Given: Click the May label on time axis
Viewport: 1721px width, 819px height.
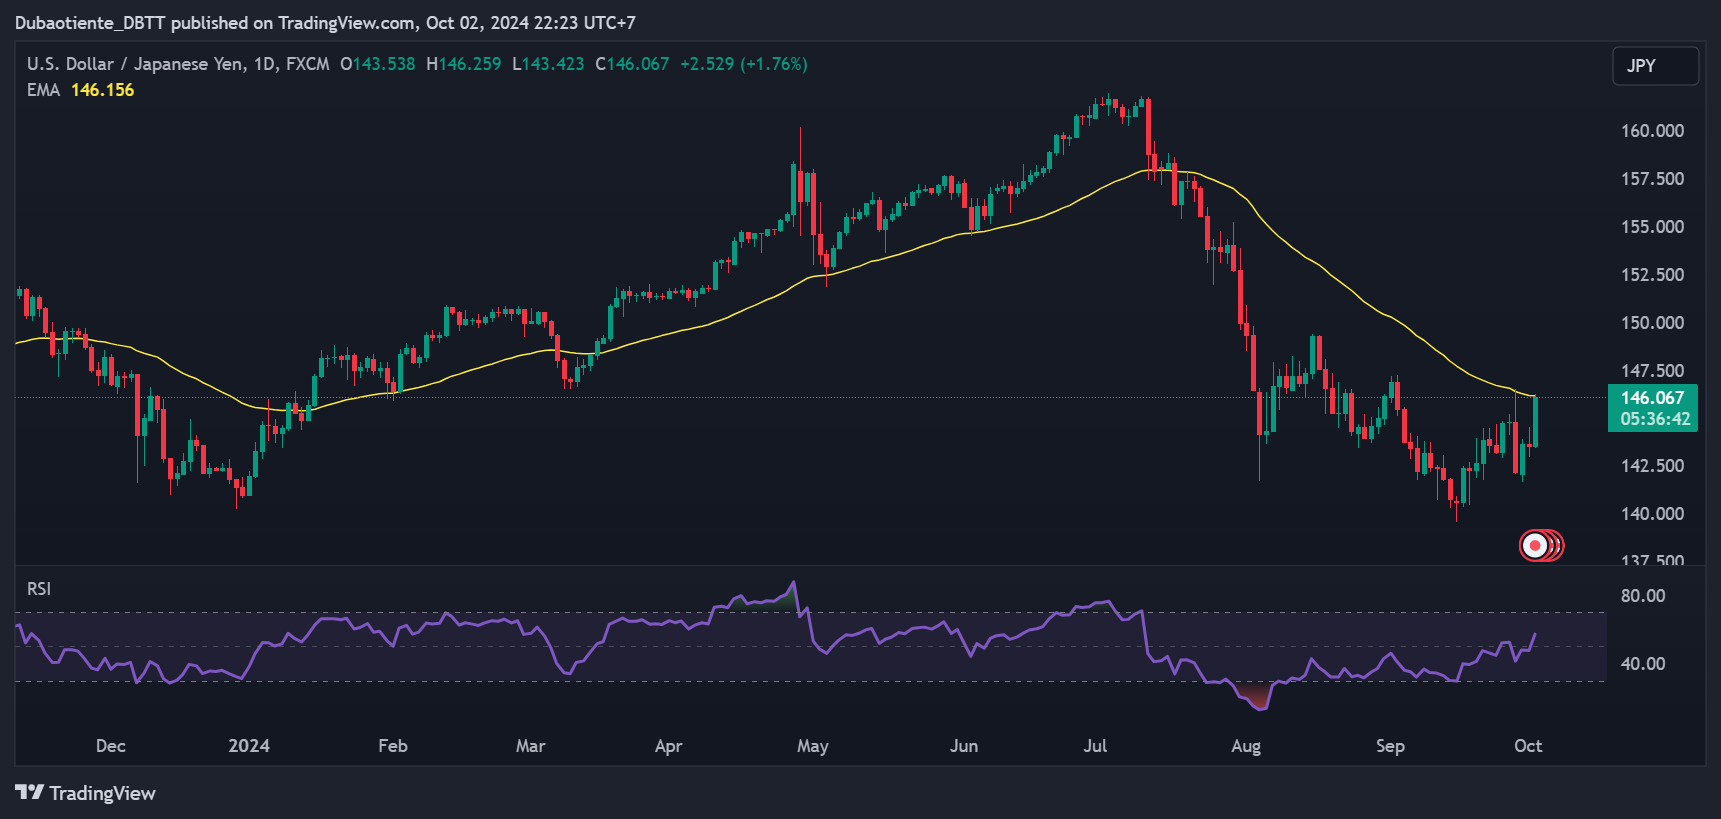Looking at the screenshot, I should 813,746.
